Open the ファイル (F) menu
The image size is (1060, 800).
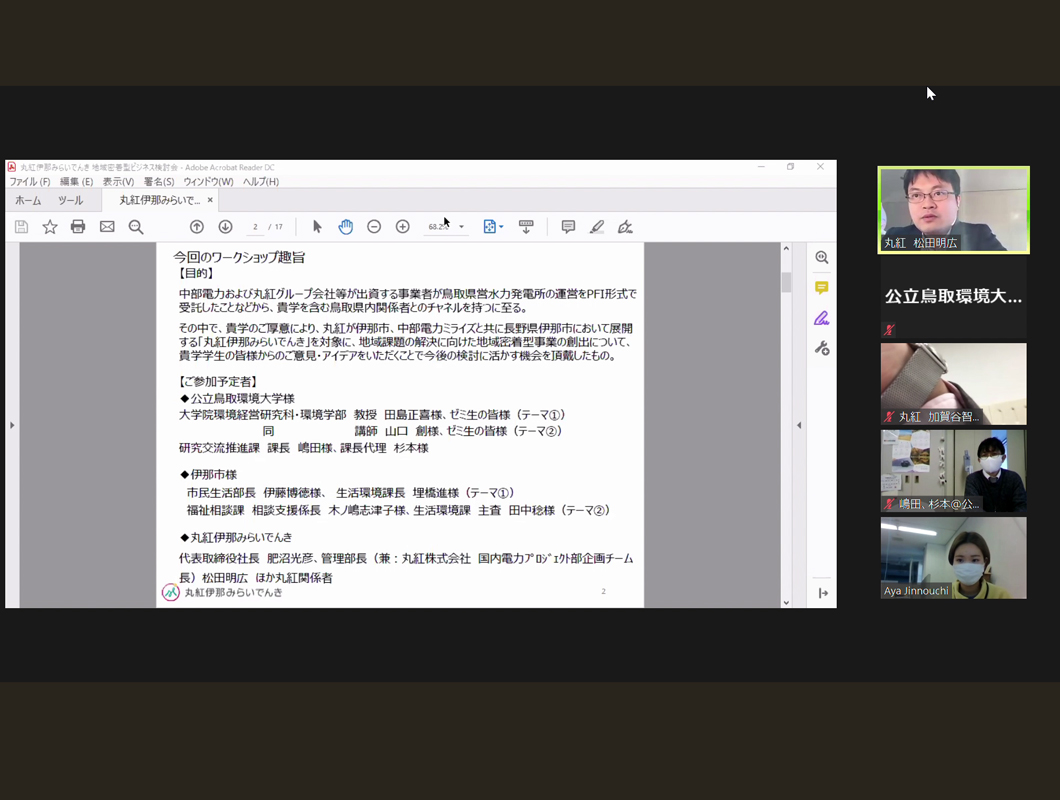pos(30,182)
